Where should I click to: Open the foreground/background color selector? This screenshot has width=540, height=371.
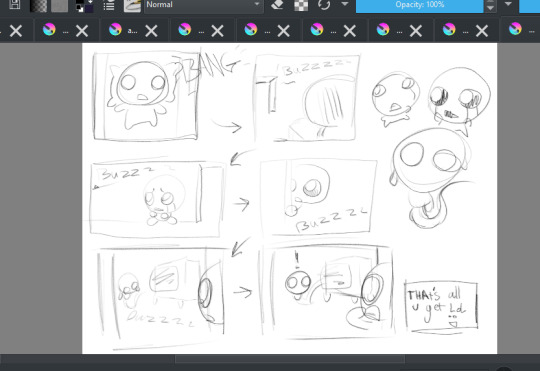tap(84, 5)
